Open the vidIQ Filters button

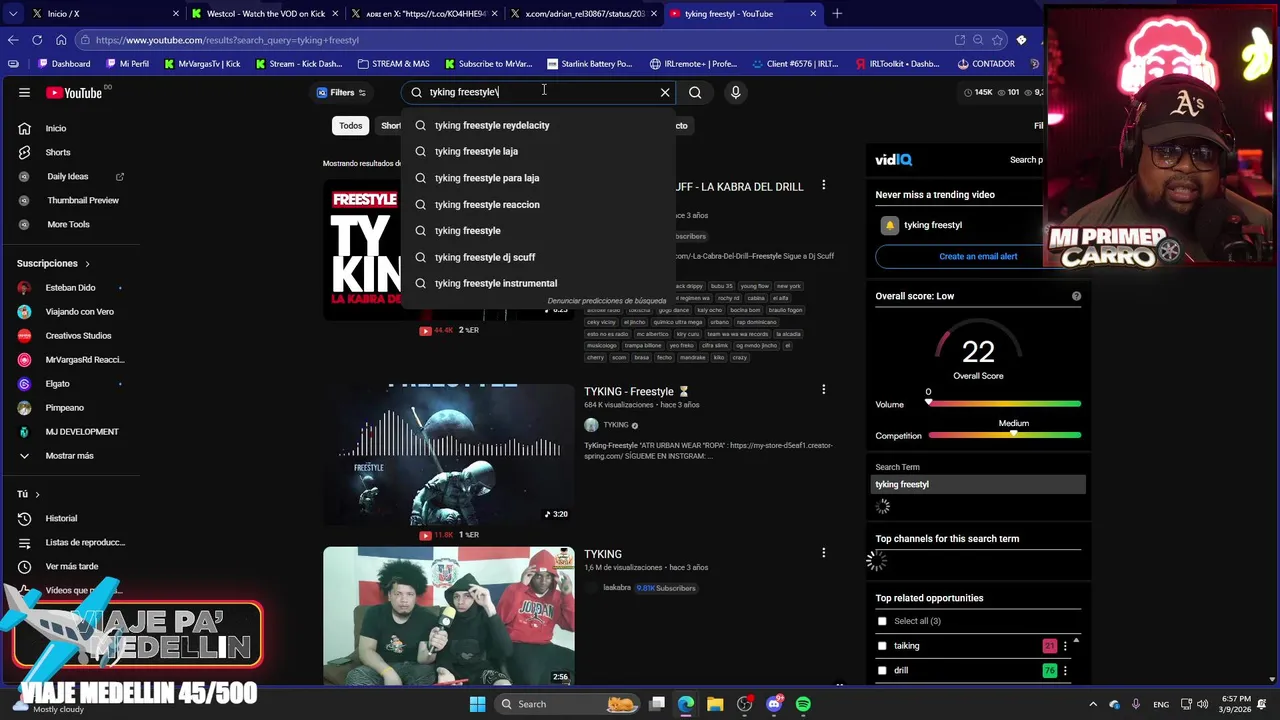tap(341, 92)
